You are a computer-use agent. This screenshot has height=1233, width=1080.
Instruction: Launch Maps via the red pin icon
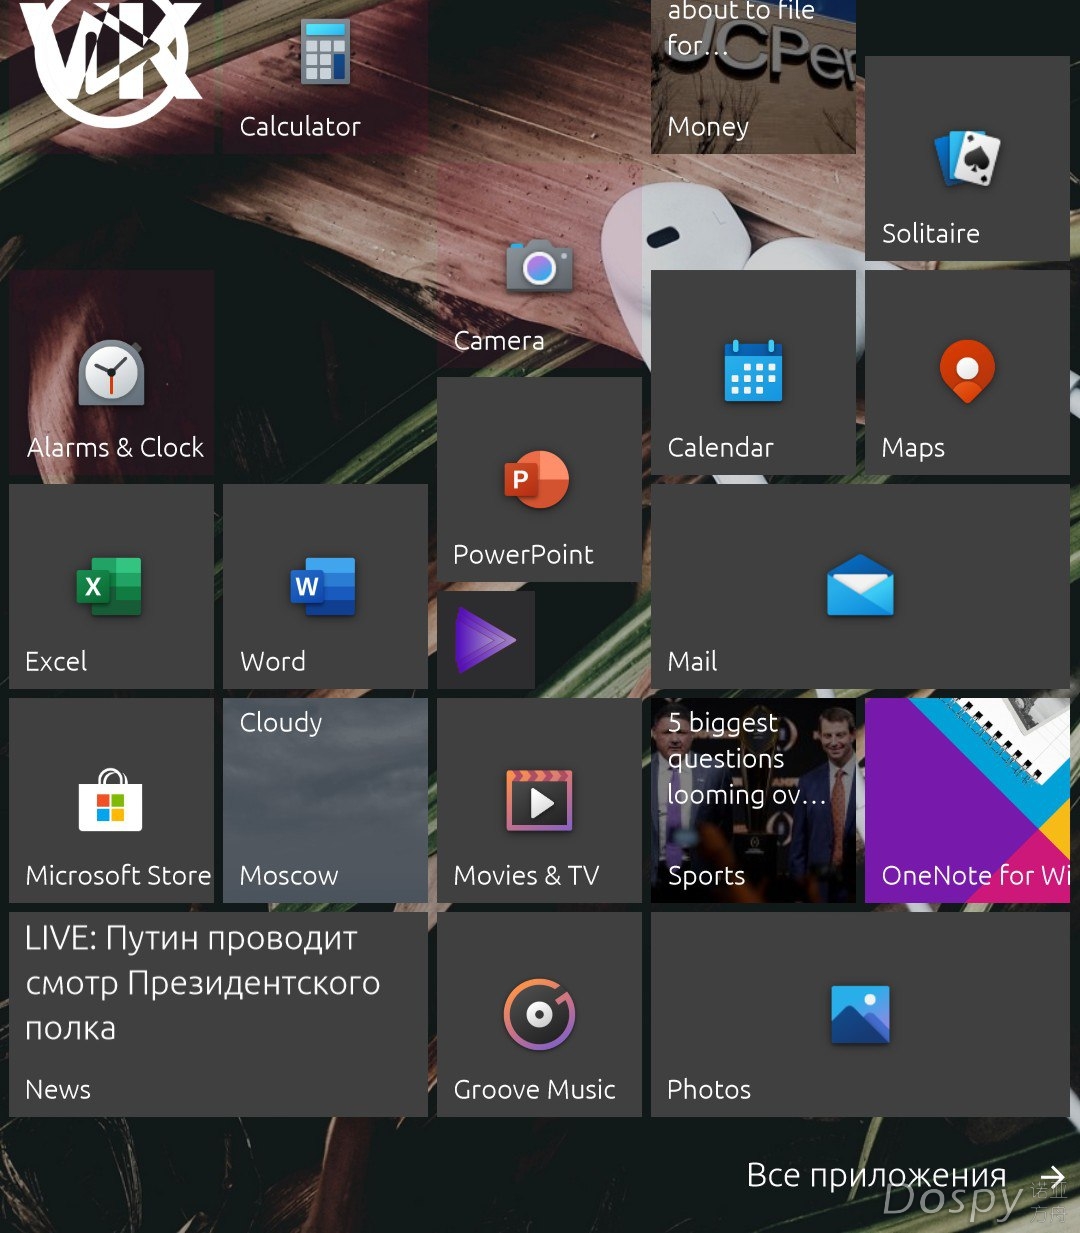click(x=967, y=372)
